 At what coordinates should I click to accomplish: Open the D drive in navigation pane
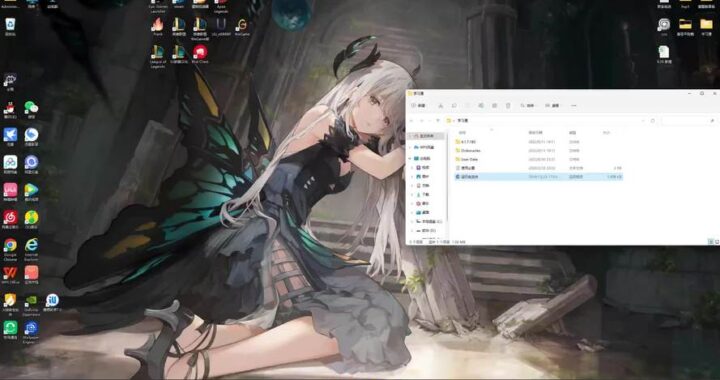(x=426, y=230)
